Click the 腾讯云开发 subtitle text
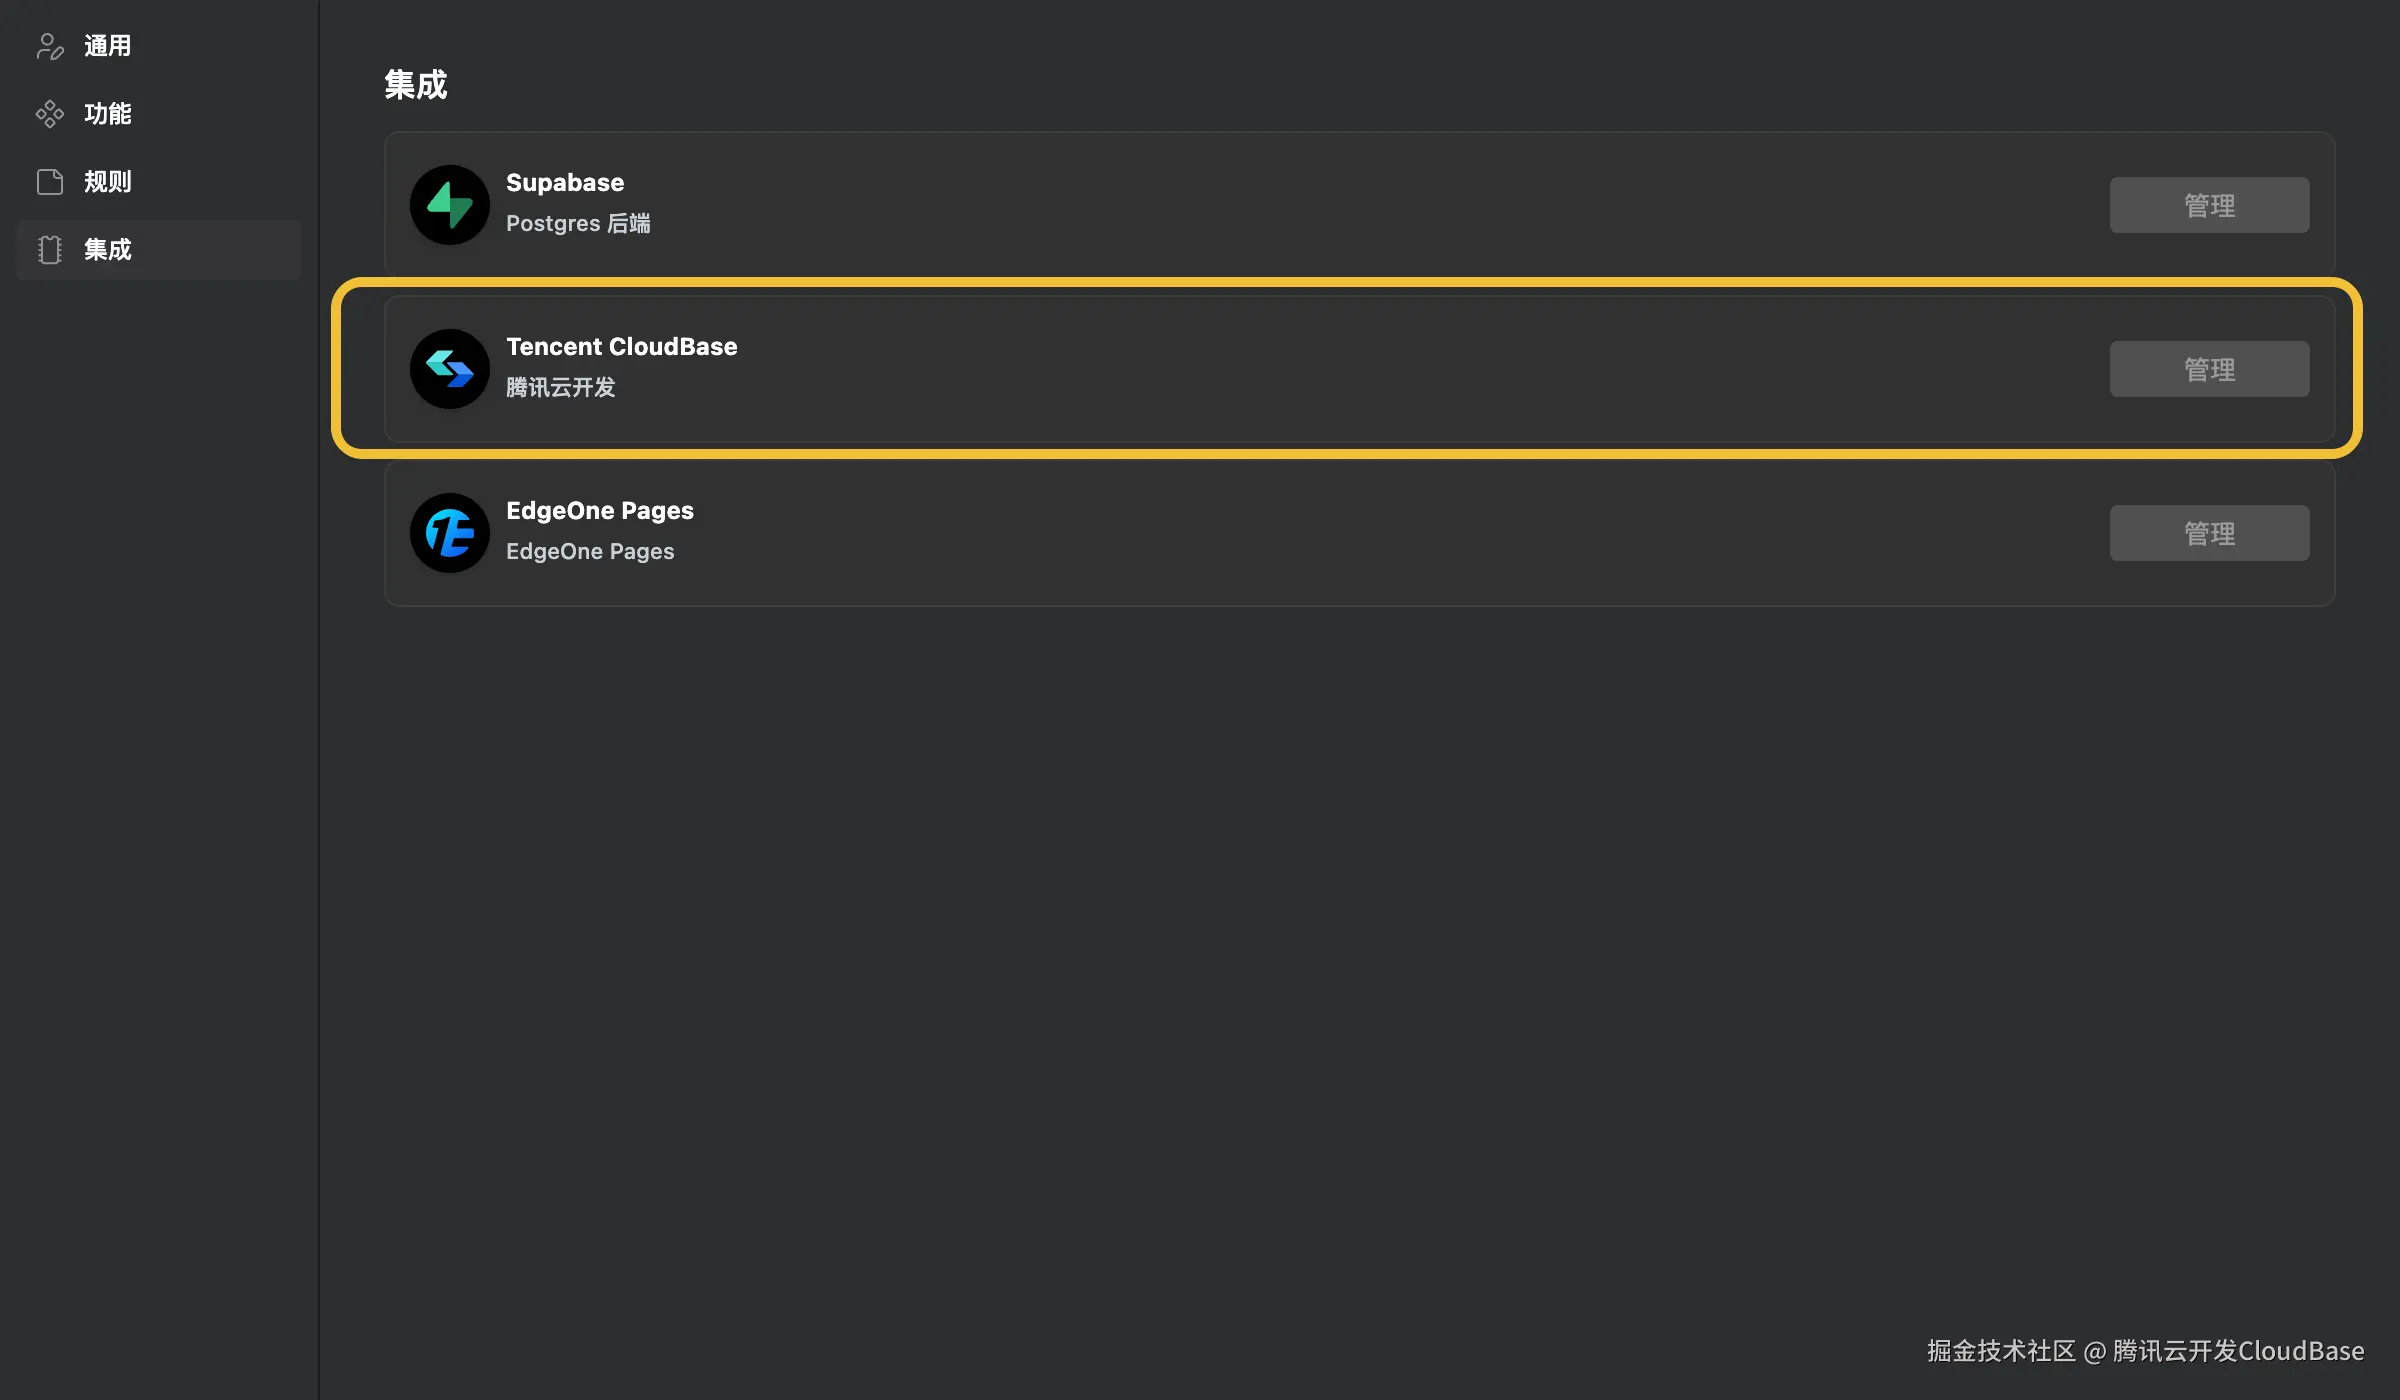This screenshot has height=1400, width=2400. point(561,388)
